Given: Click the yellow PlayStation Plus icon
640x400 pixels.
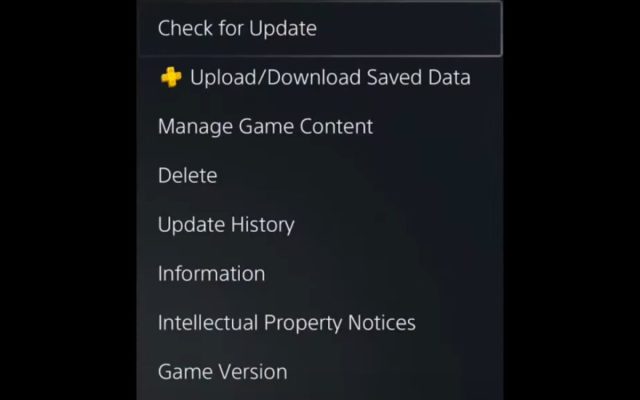Looking at the screenshot, I should (171, 77).
